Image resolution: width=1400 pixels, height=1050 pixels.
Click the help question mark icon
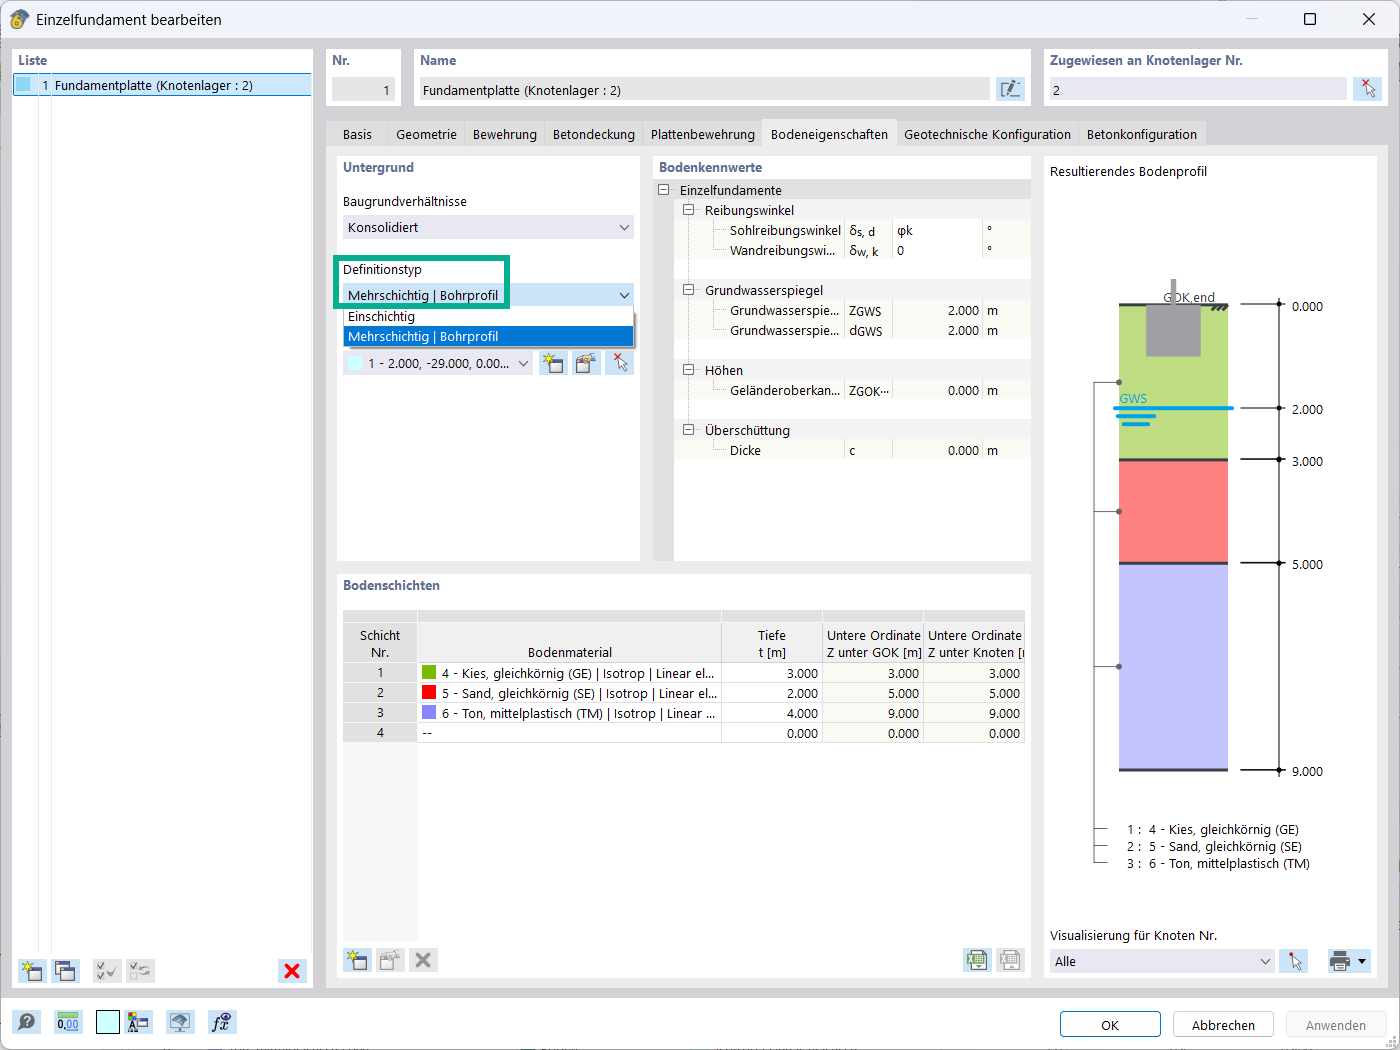(27, 1022)
